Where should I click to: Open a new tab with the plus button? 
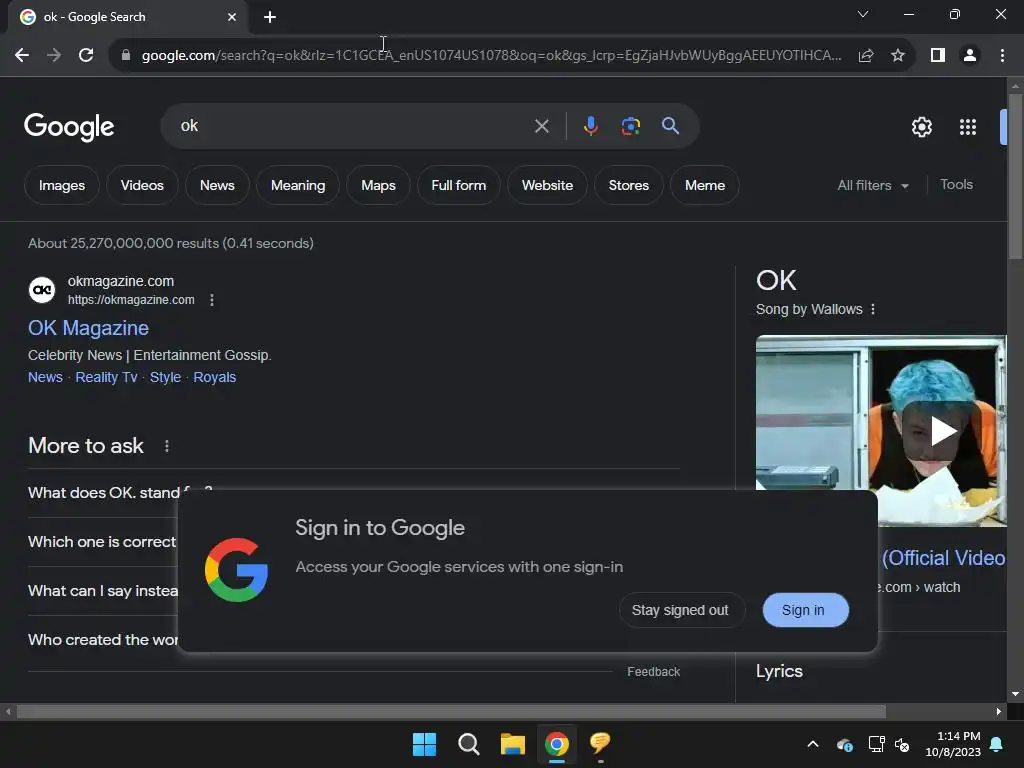click(270, 17)
